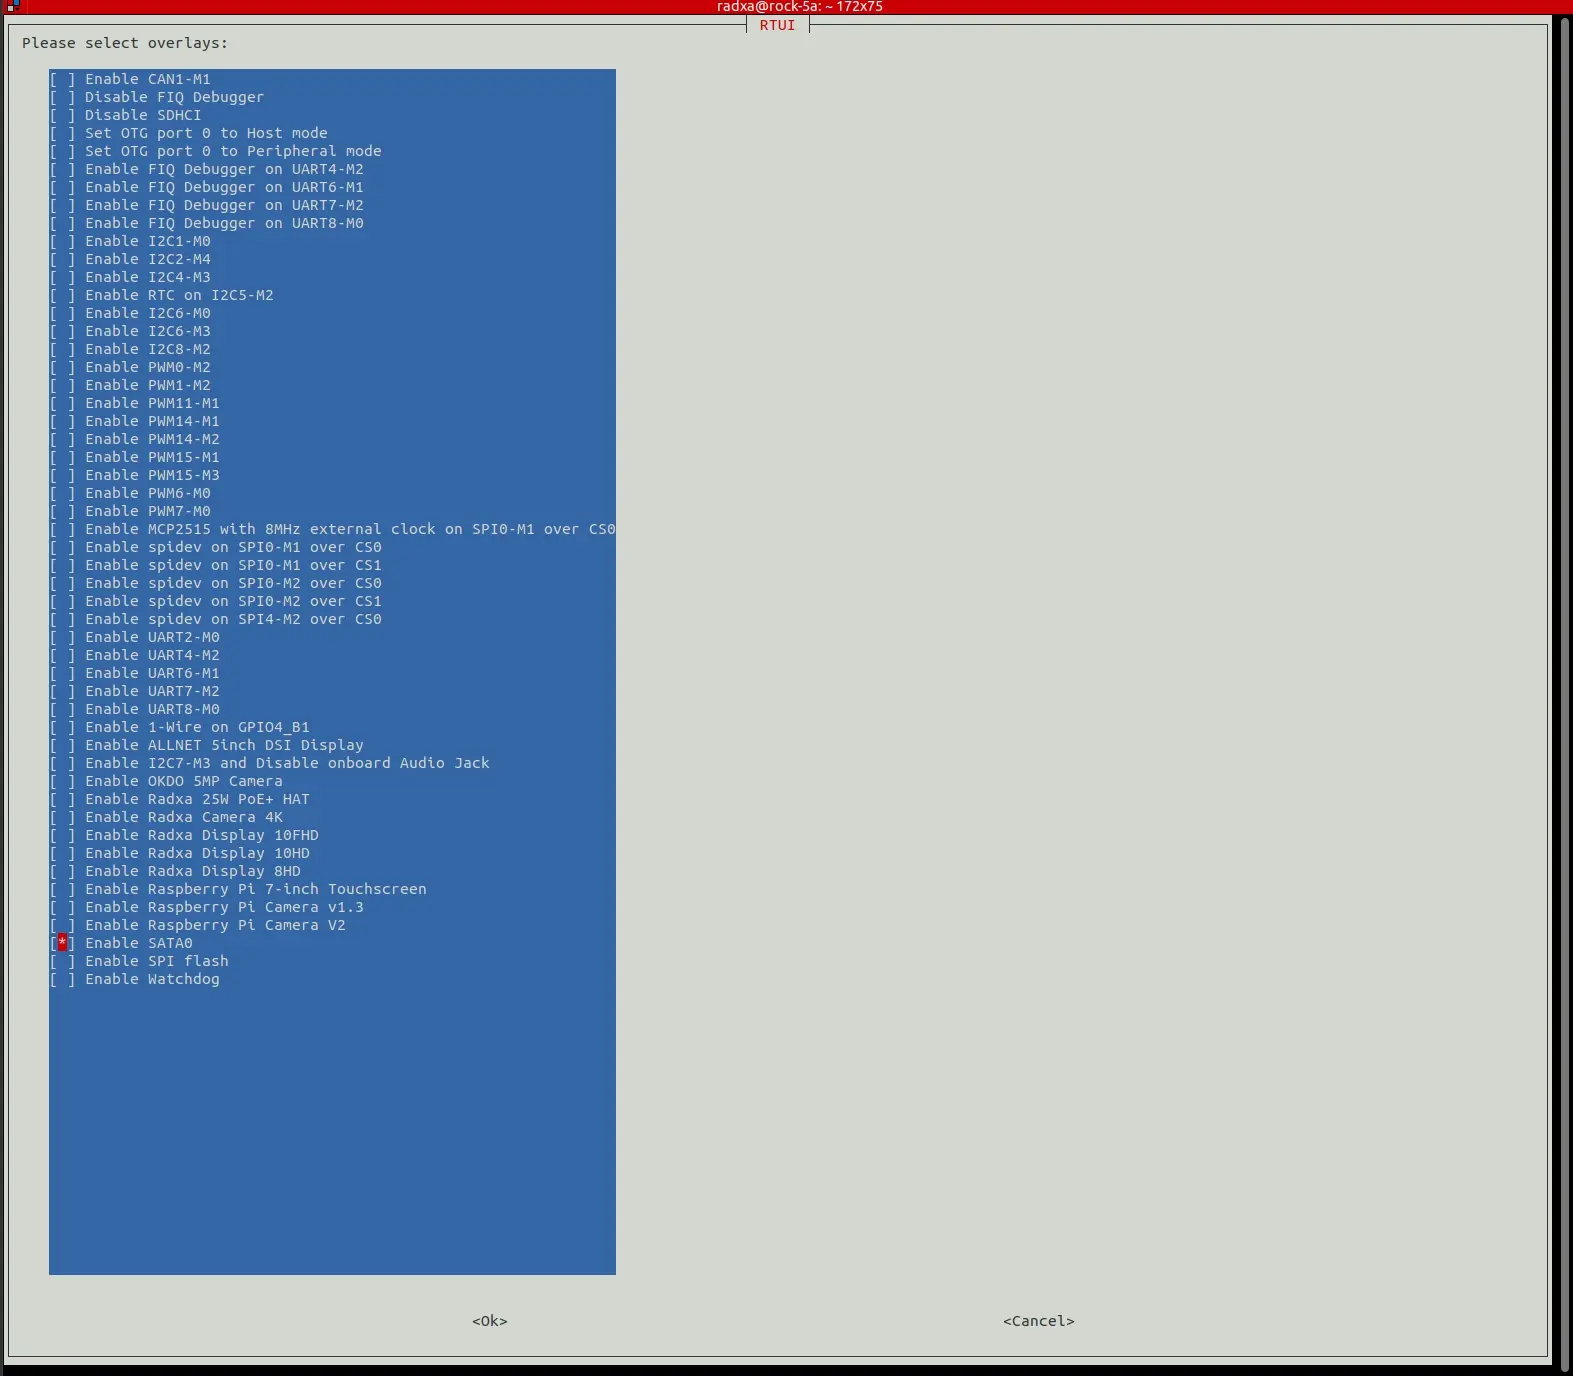Check the Disable FIQ Debugger option
The height and width of the screenshot is (1376, 1573).
click(62, 97)
